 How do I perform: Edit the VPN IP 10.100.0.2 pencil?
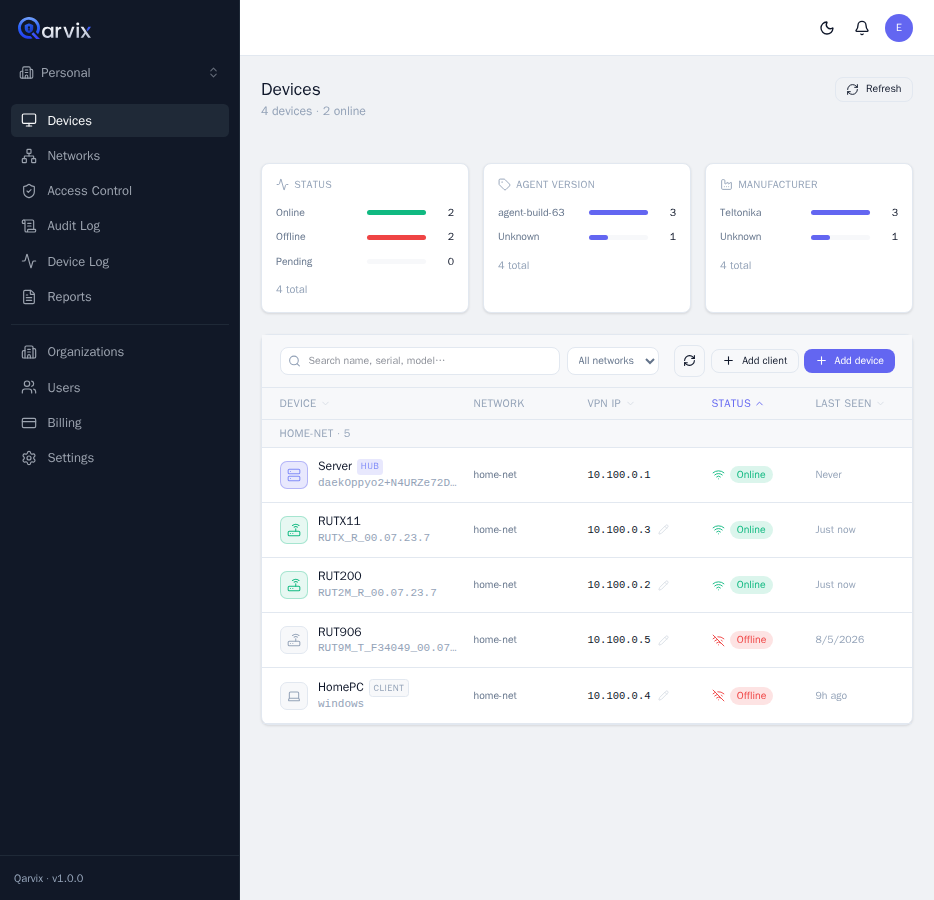[664, 585]
